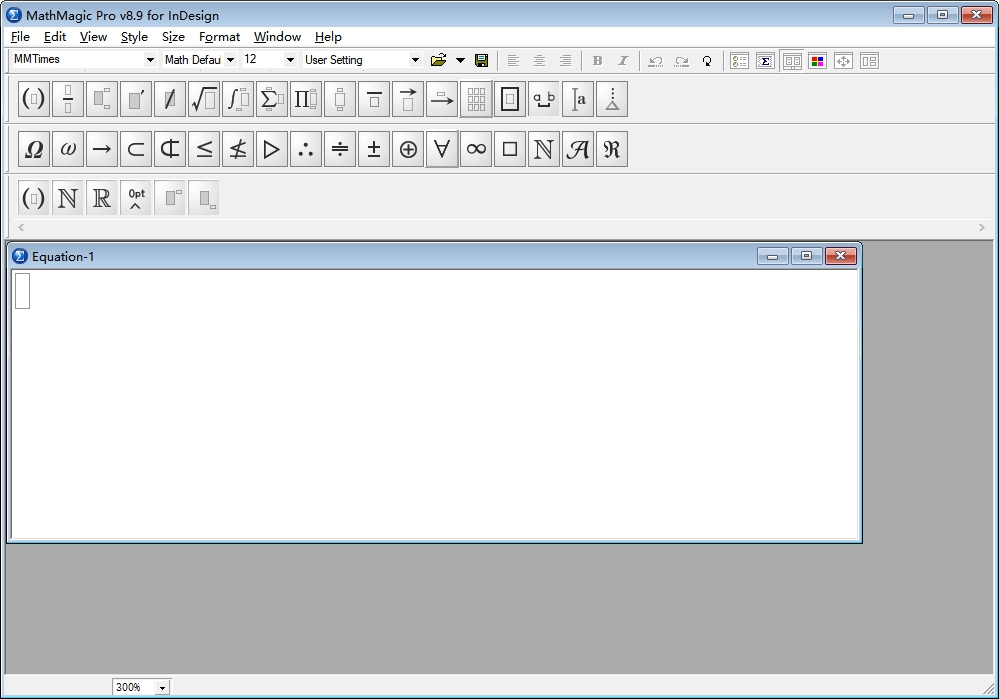This screenshot has height=699, width=999.
Task: Open the division operator palette
Action: [x=340, y=149]
